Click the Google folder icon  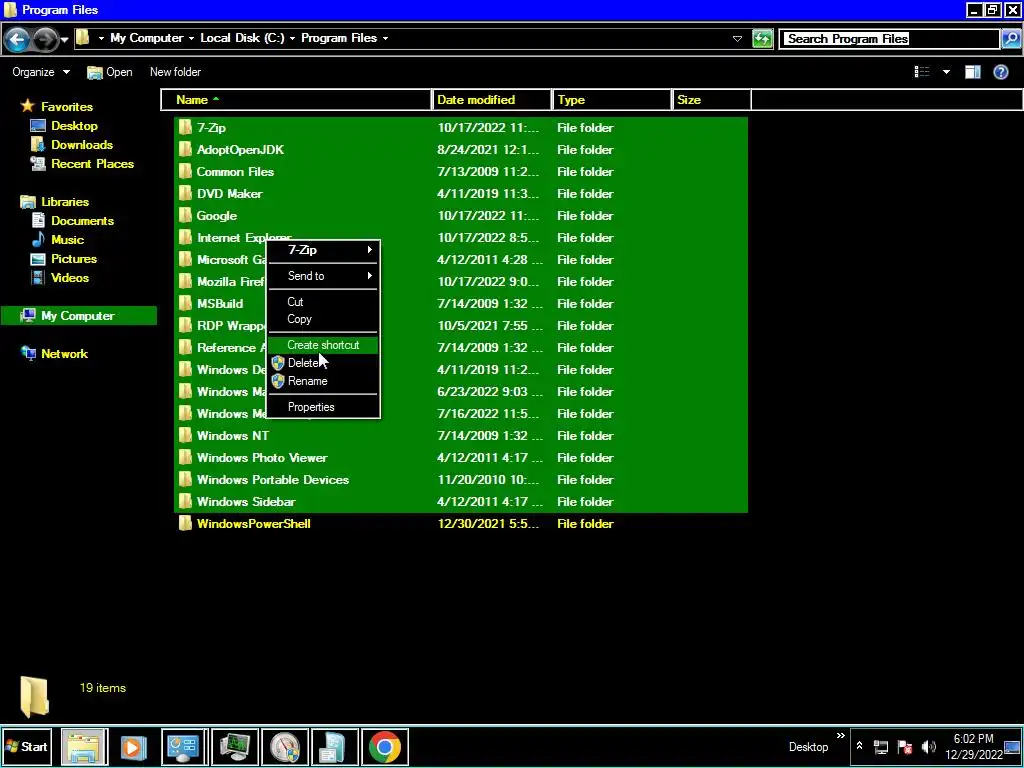(x=185, y=216)
